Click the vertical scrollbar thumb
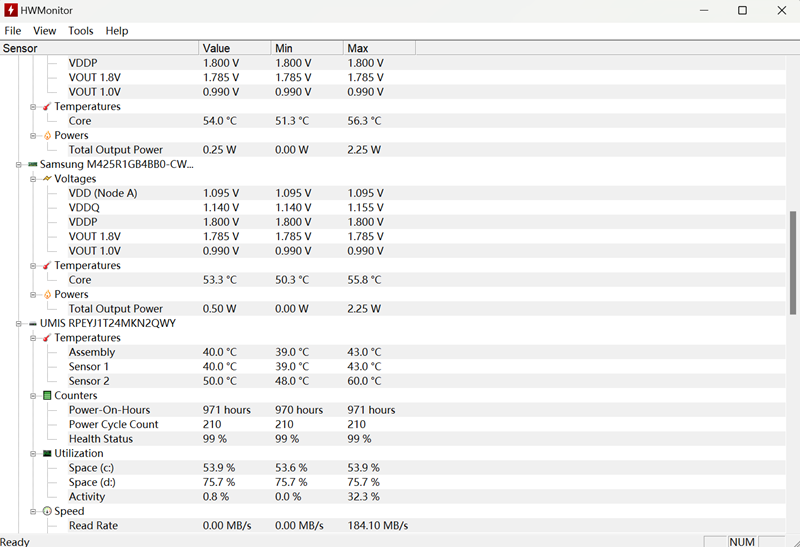The image size is (800, 547). 793,262
